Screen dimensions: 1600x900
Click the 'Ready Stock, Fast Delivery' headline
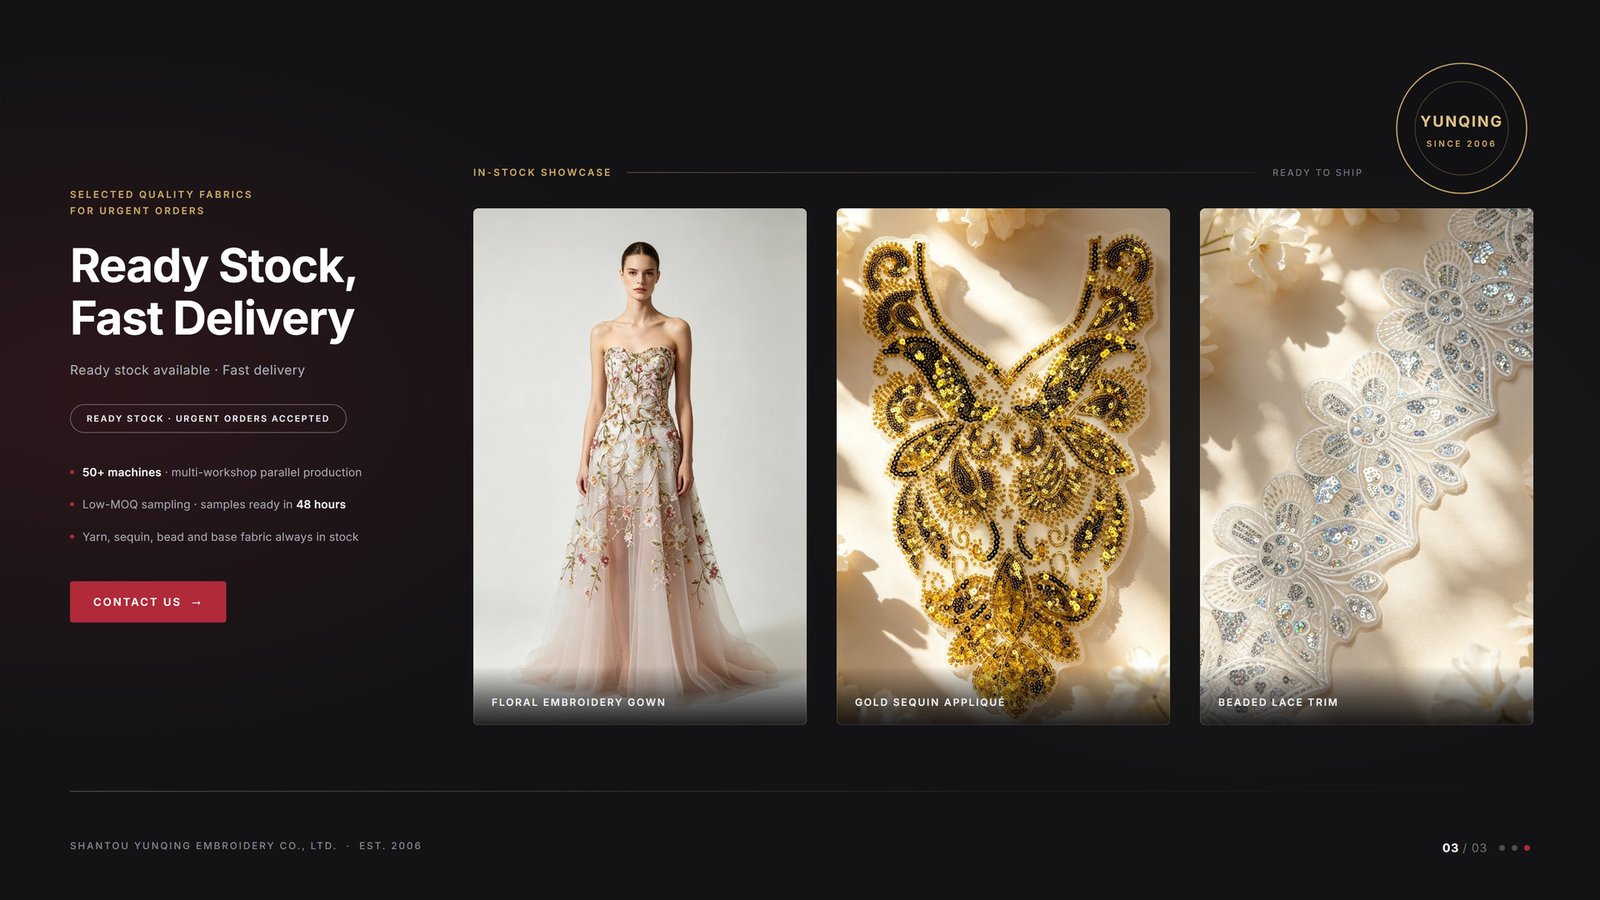coord(213,292)
